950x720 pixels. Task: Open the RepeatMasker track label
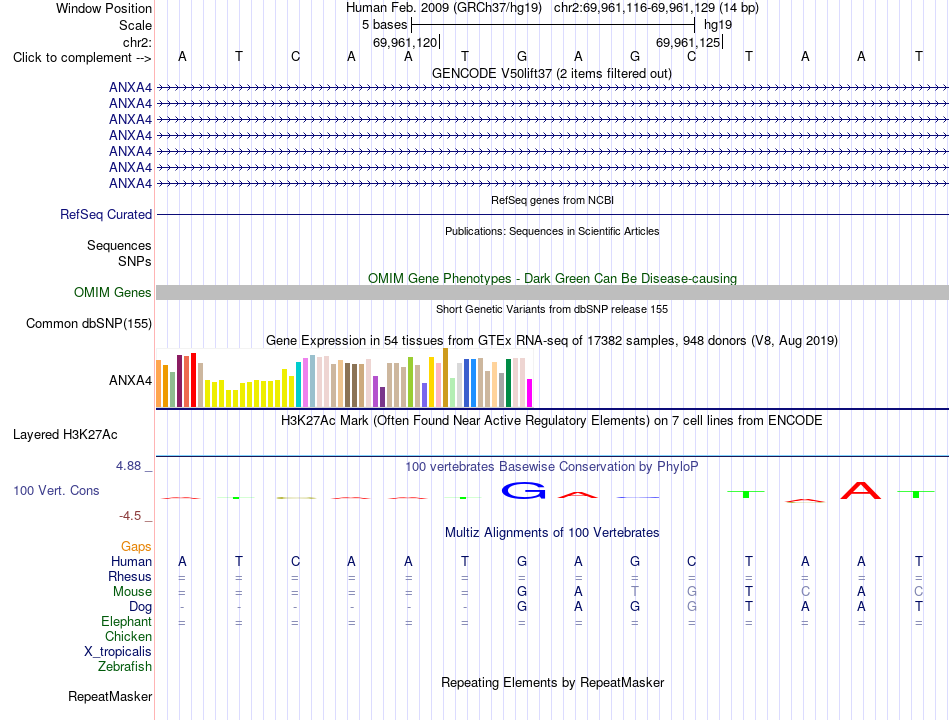click(x=110, y=697)
